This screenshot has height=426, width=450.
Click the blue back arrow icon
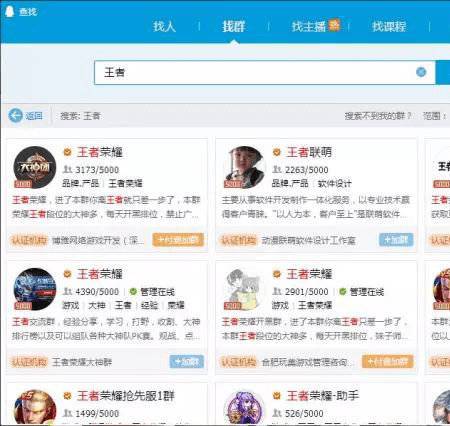pos(15,116)
